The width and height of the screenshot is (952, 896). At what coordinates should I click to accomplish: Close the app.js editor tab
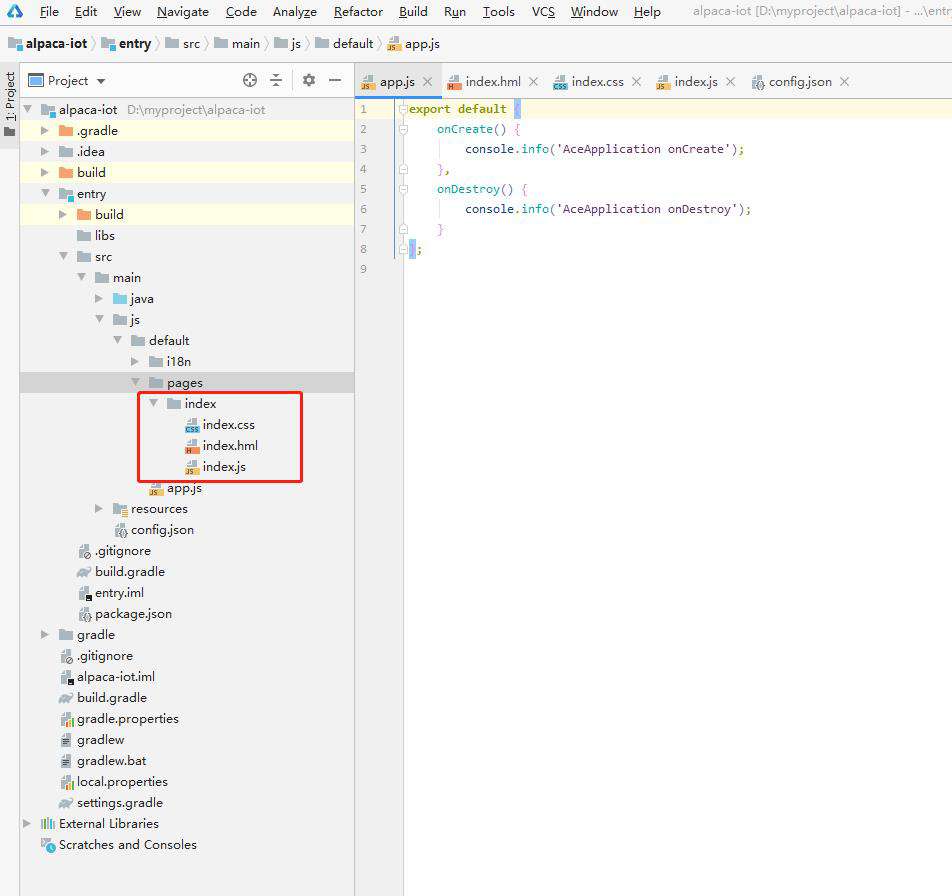427,81
